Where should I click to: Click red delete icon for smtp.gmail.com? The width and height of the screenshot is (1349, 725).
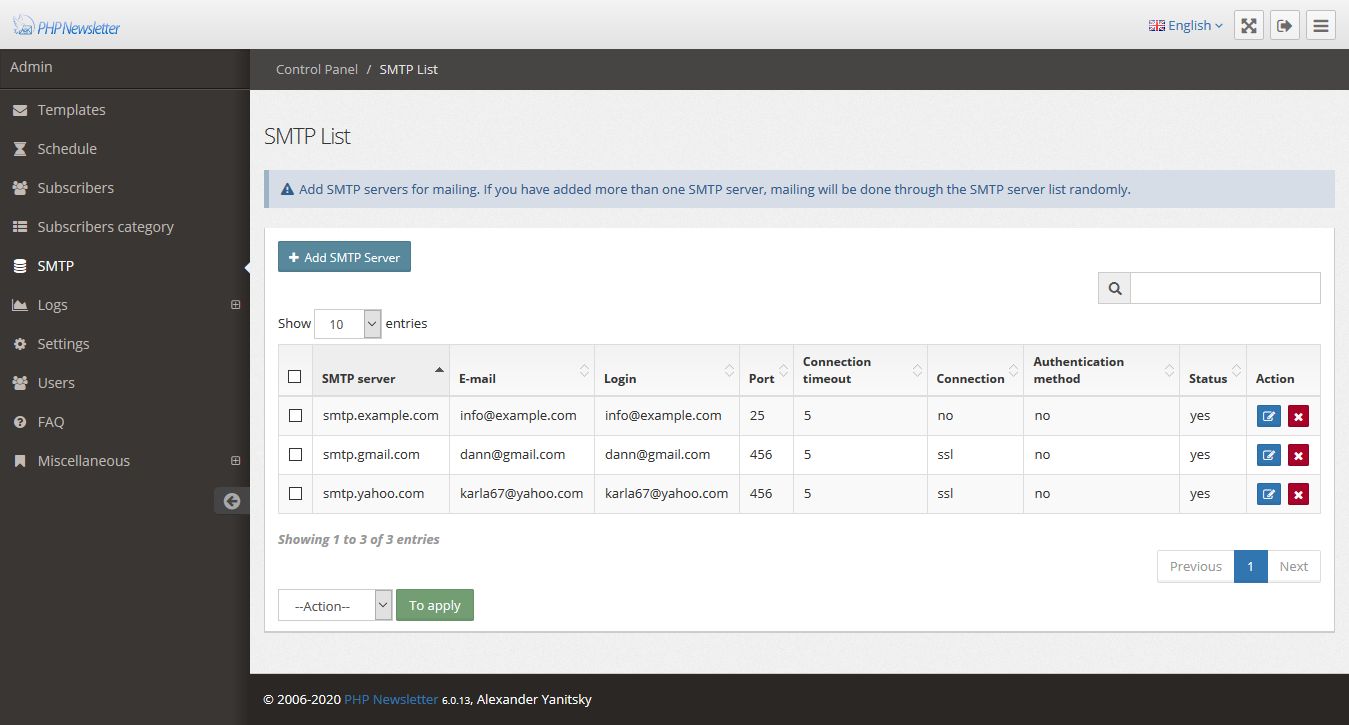click(x=1298, y=455)
